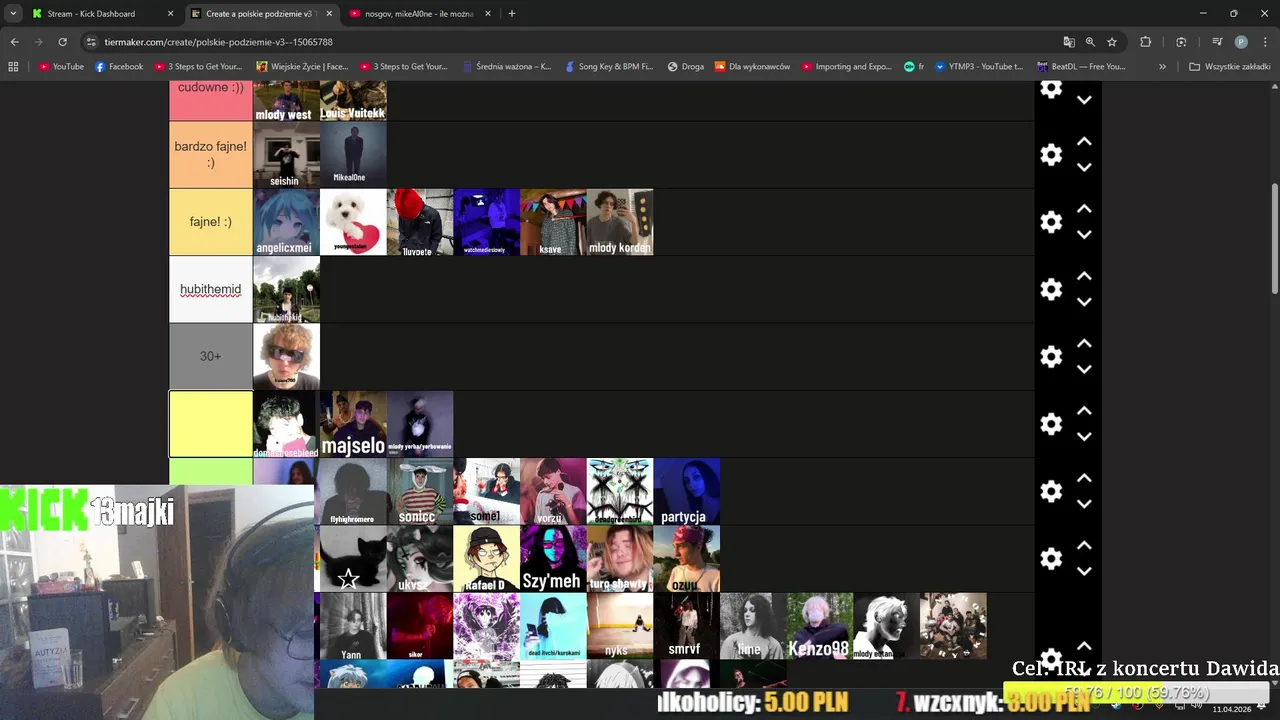This screenshot has width=1280, height=720.
Task: Reload the tiermaker page
Action: click(x=62, y=42)
